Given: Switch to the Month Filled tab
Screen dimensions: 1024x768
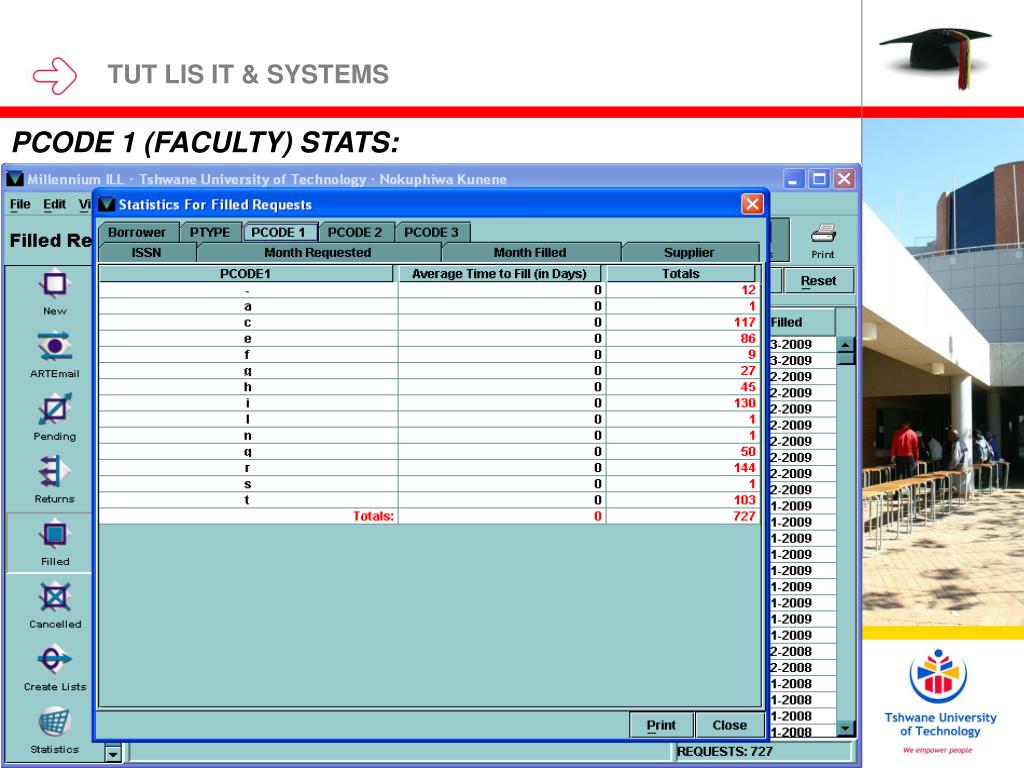Looking at the screenshot, I should (x=530, y=252).
